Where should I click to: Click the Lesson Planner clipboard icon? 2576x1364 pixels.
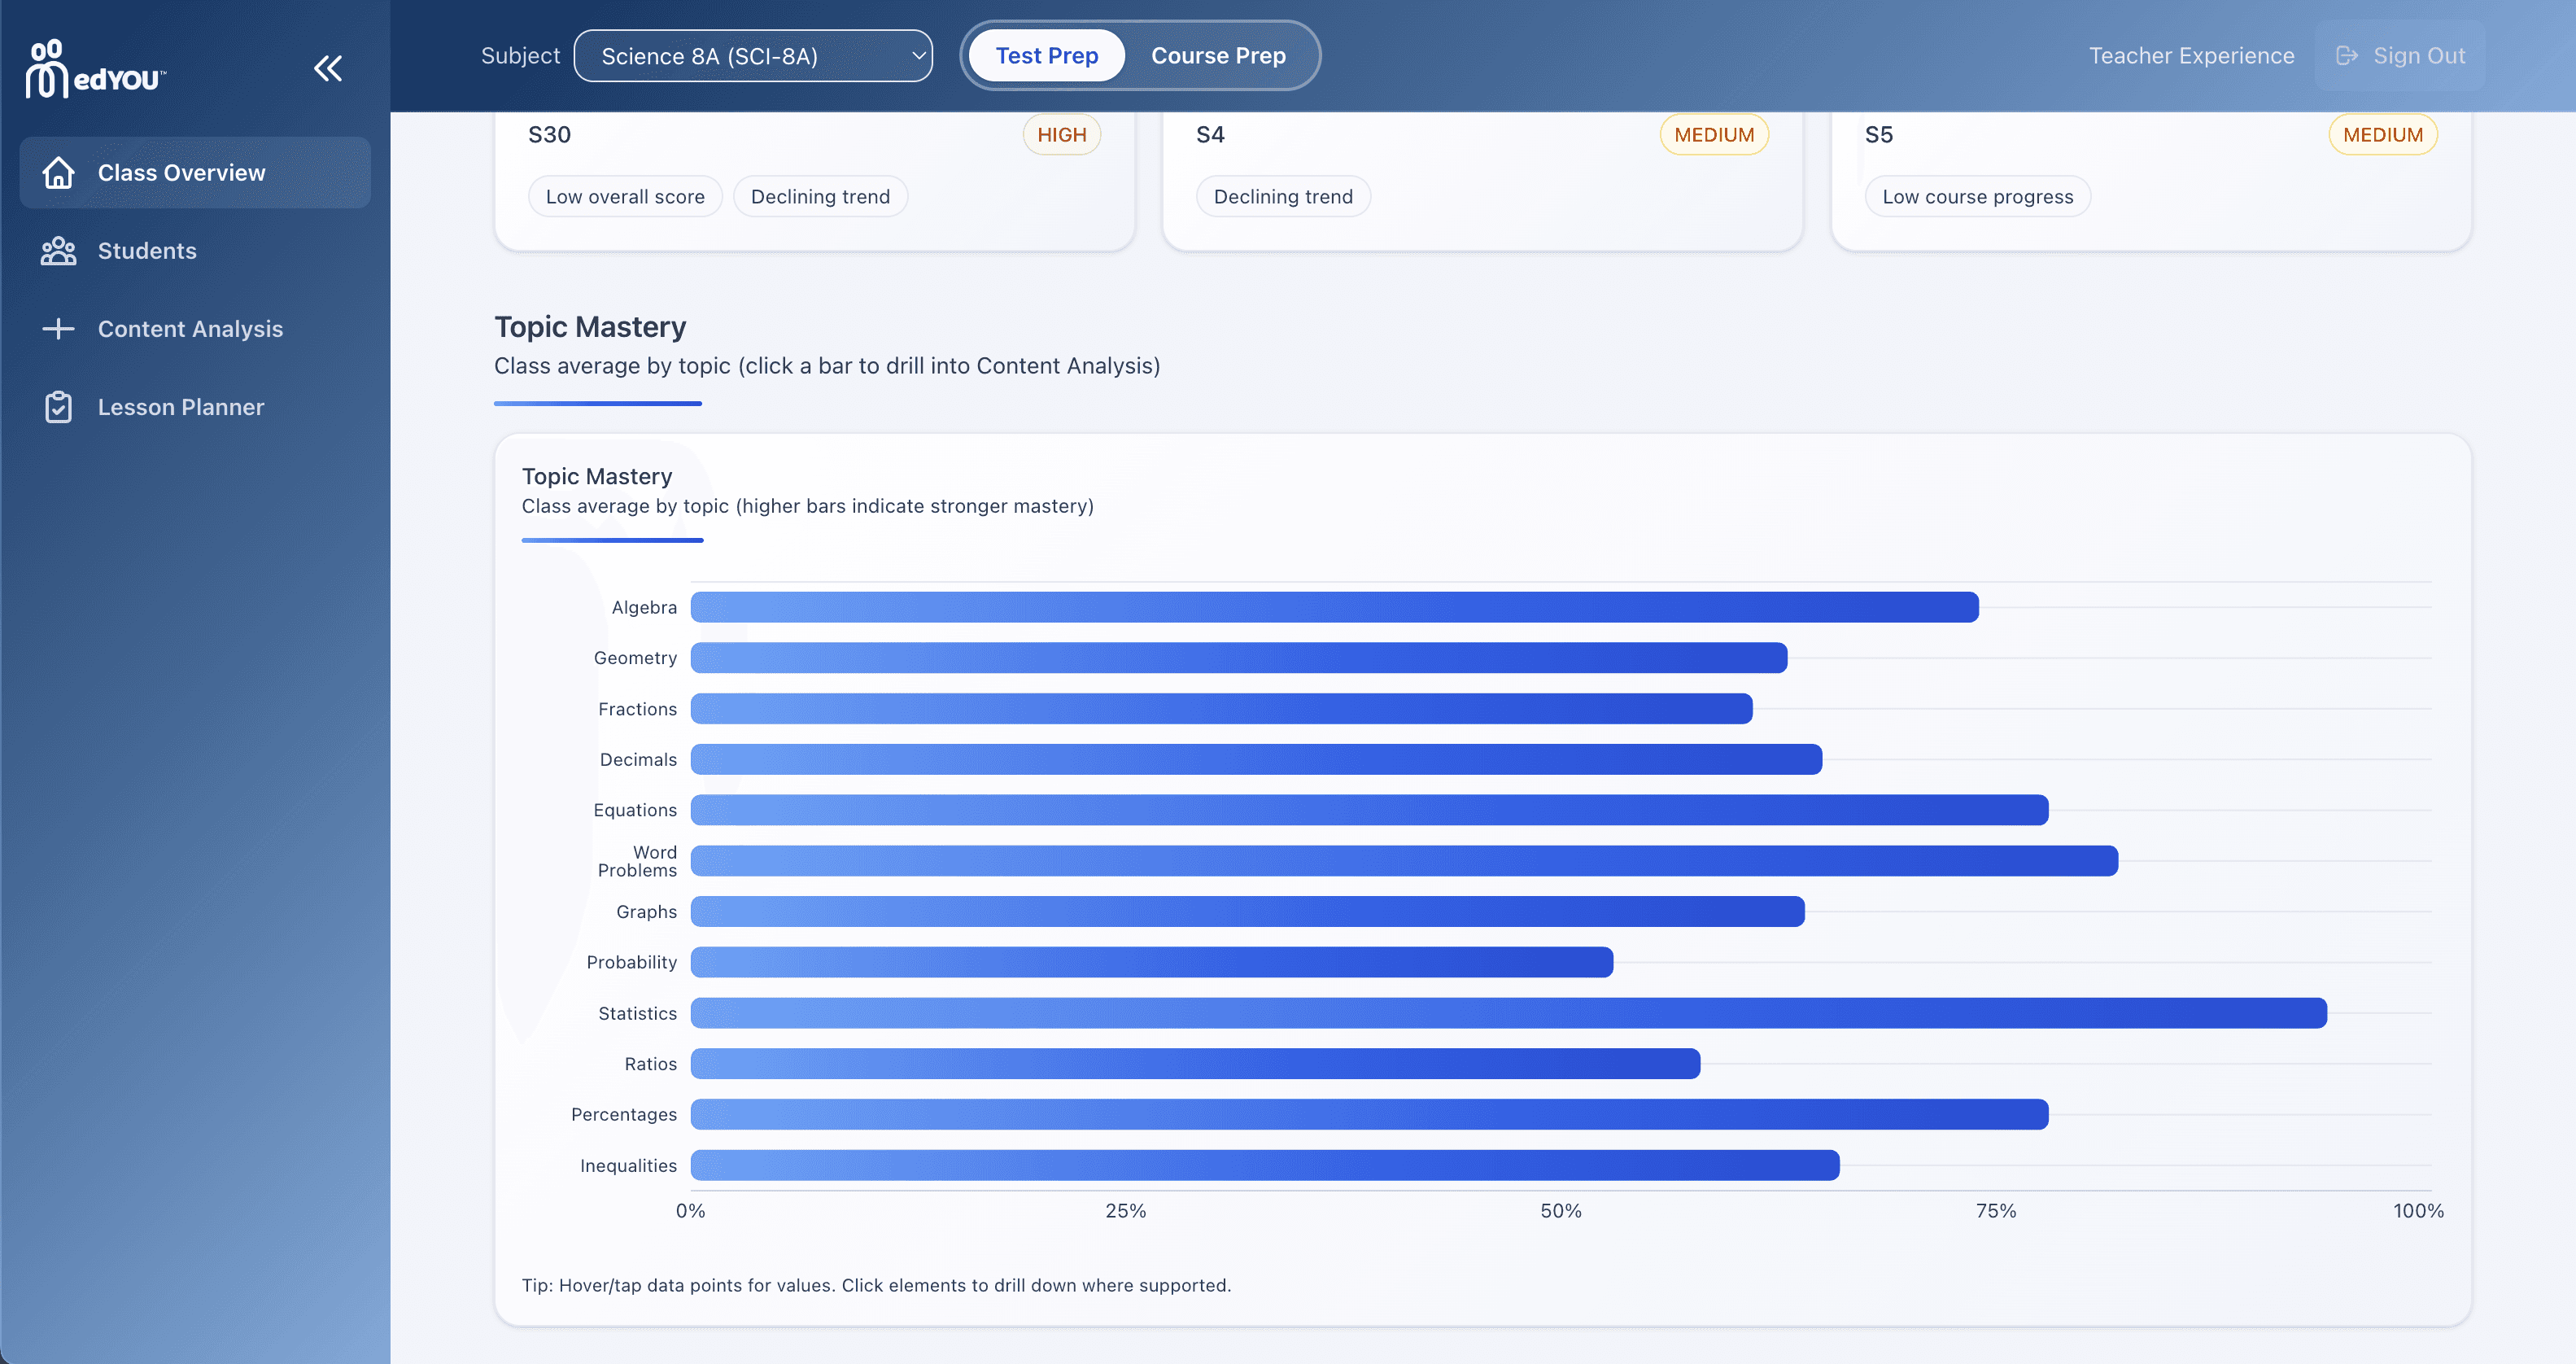click(x=58, y=407)
